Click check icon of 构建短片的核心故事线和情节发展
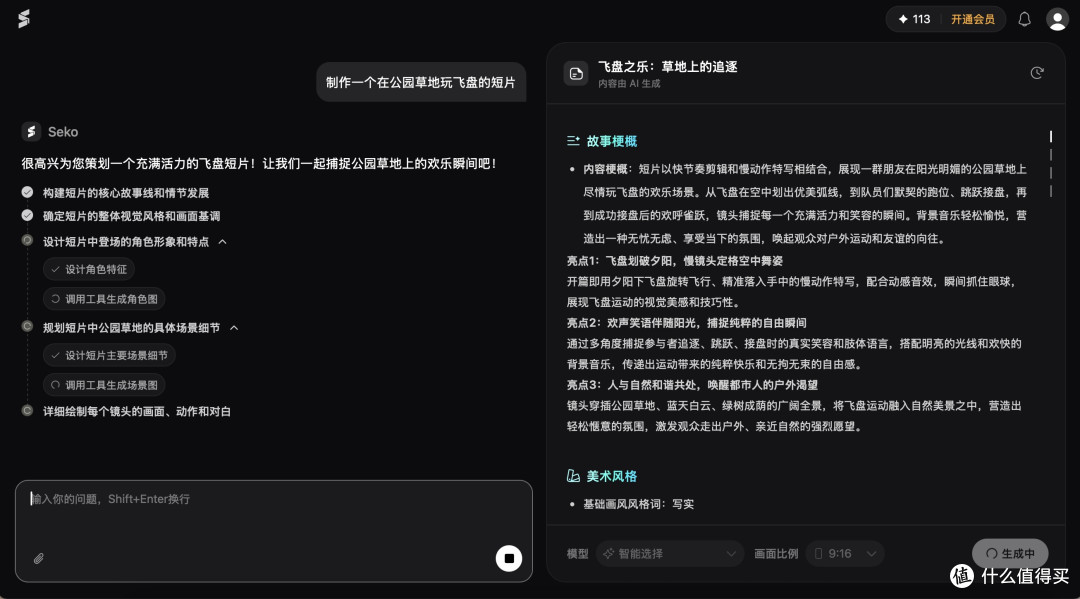 (x=28, y=192)
